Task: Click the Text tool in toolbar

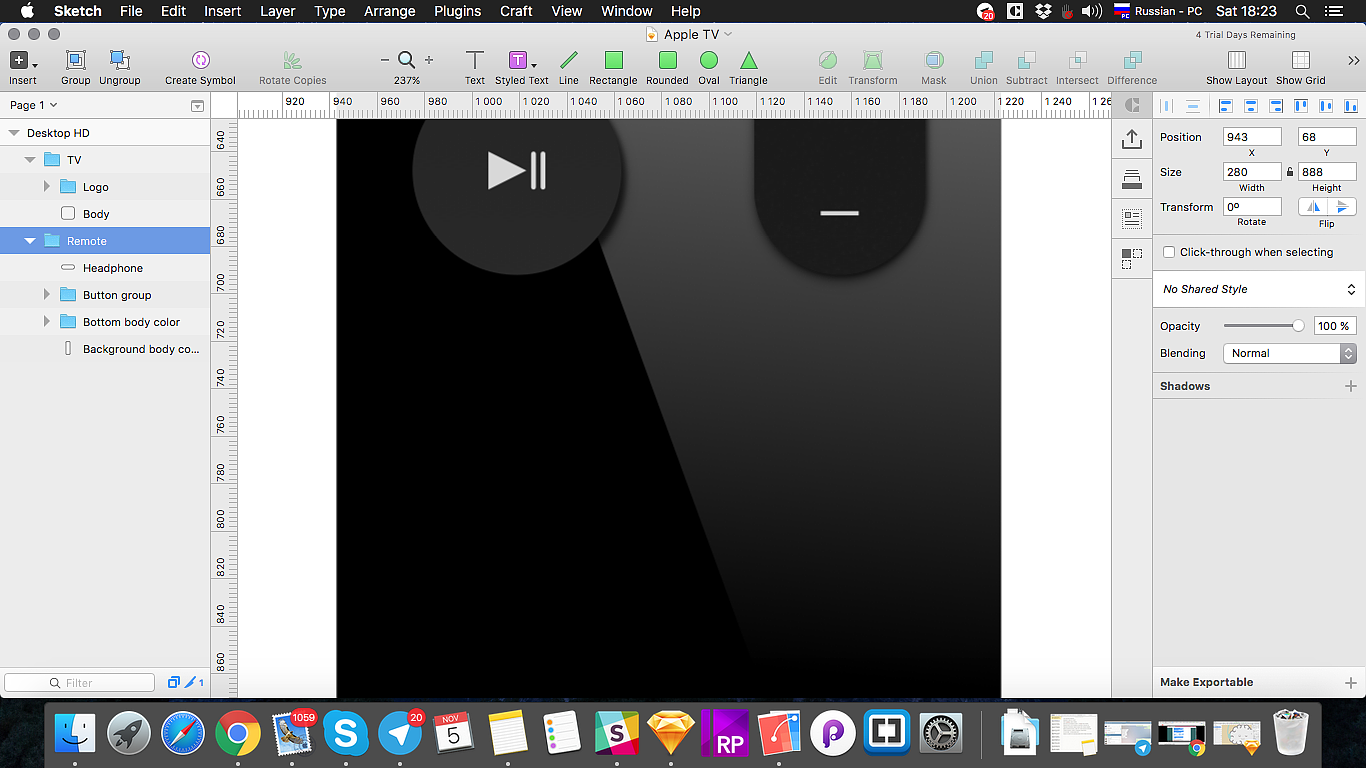Action: point(475,62)
